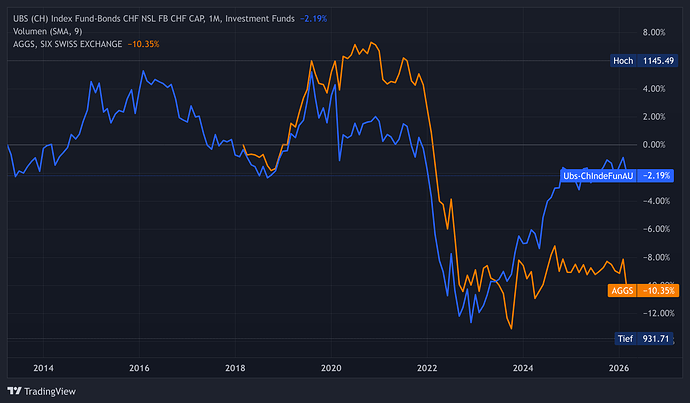Click the 4.00% axis value
The height and width of the screenshot is (403, 690).
[654, 89]
